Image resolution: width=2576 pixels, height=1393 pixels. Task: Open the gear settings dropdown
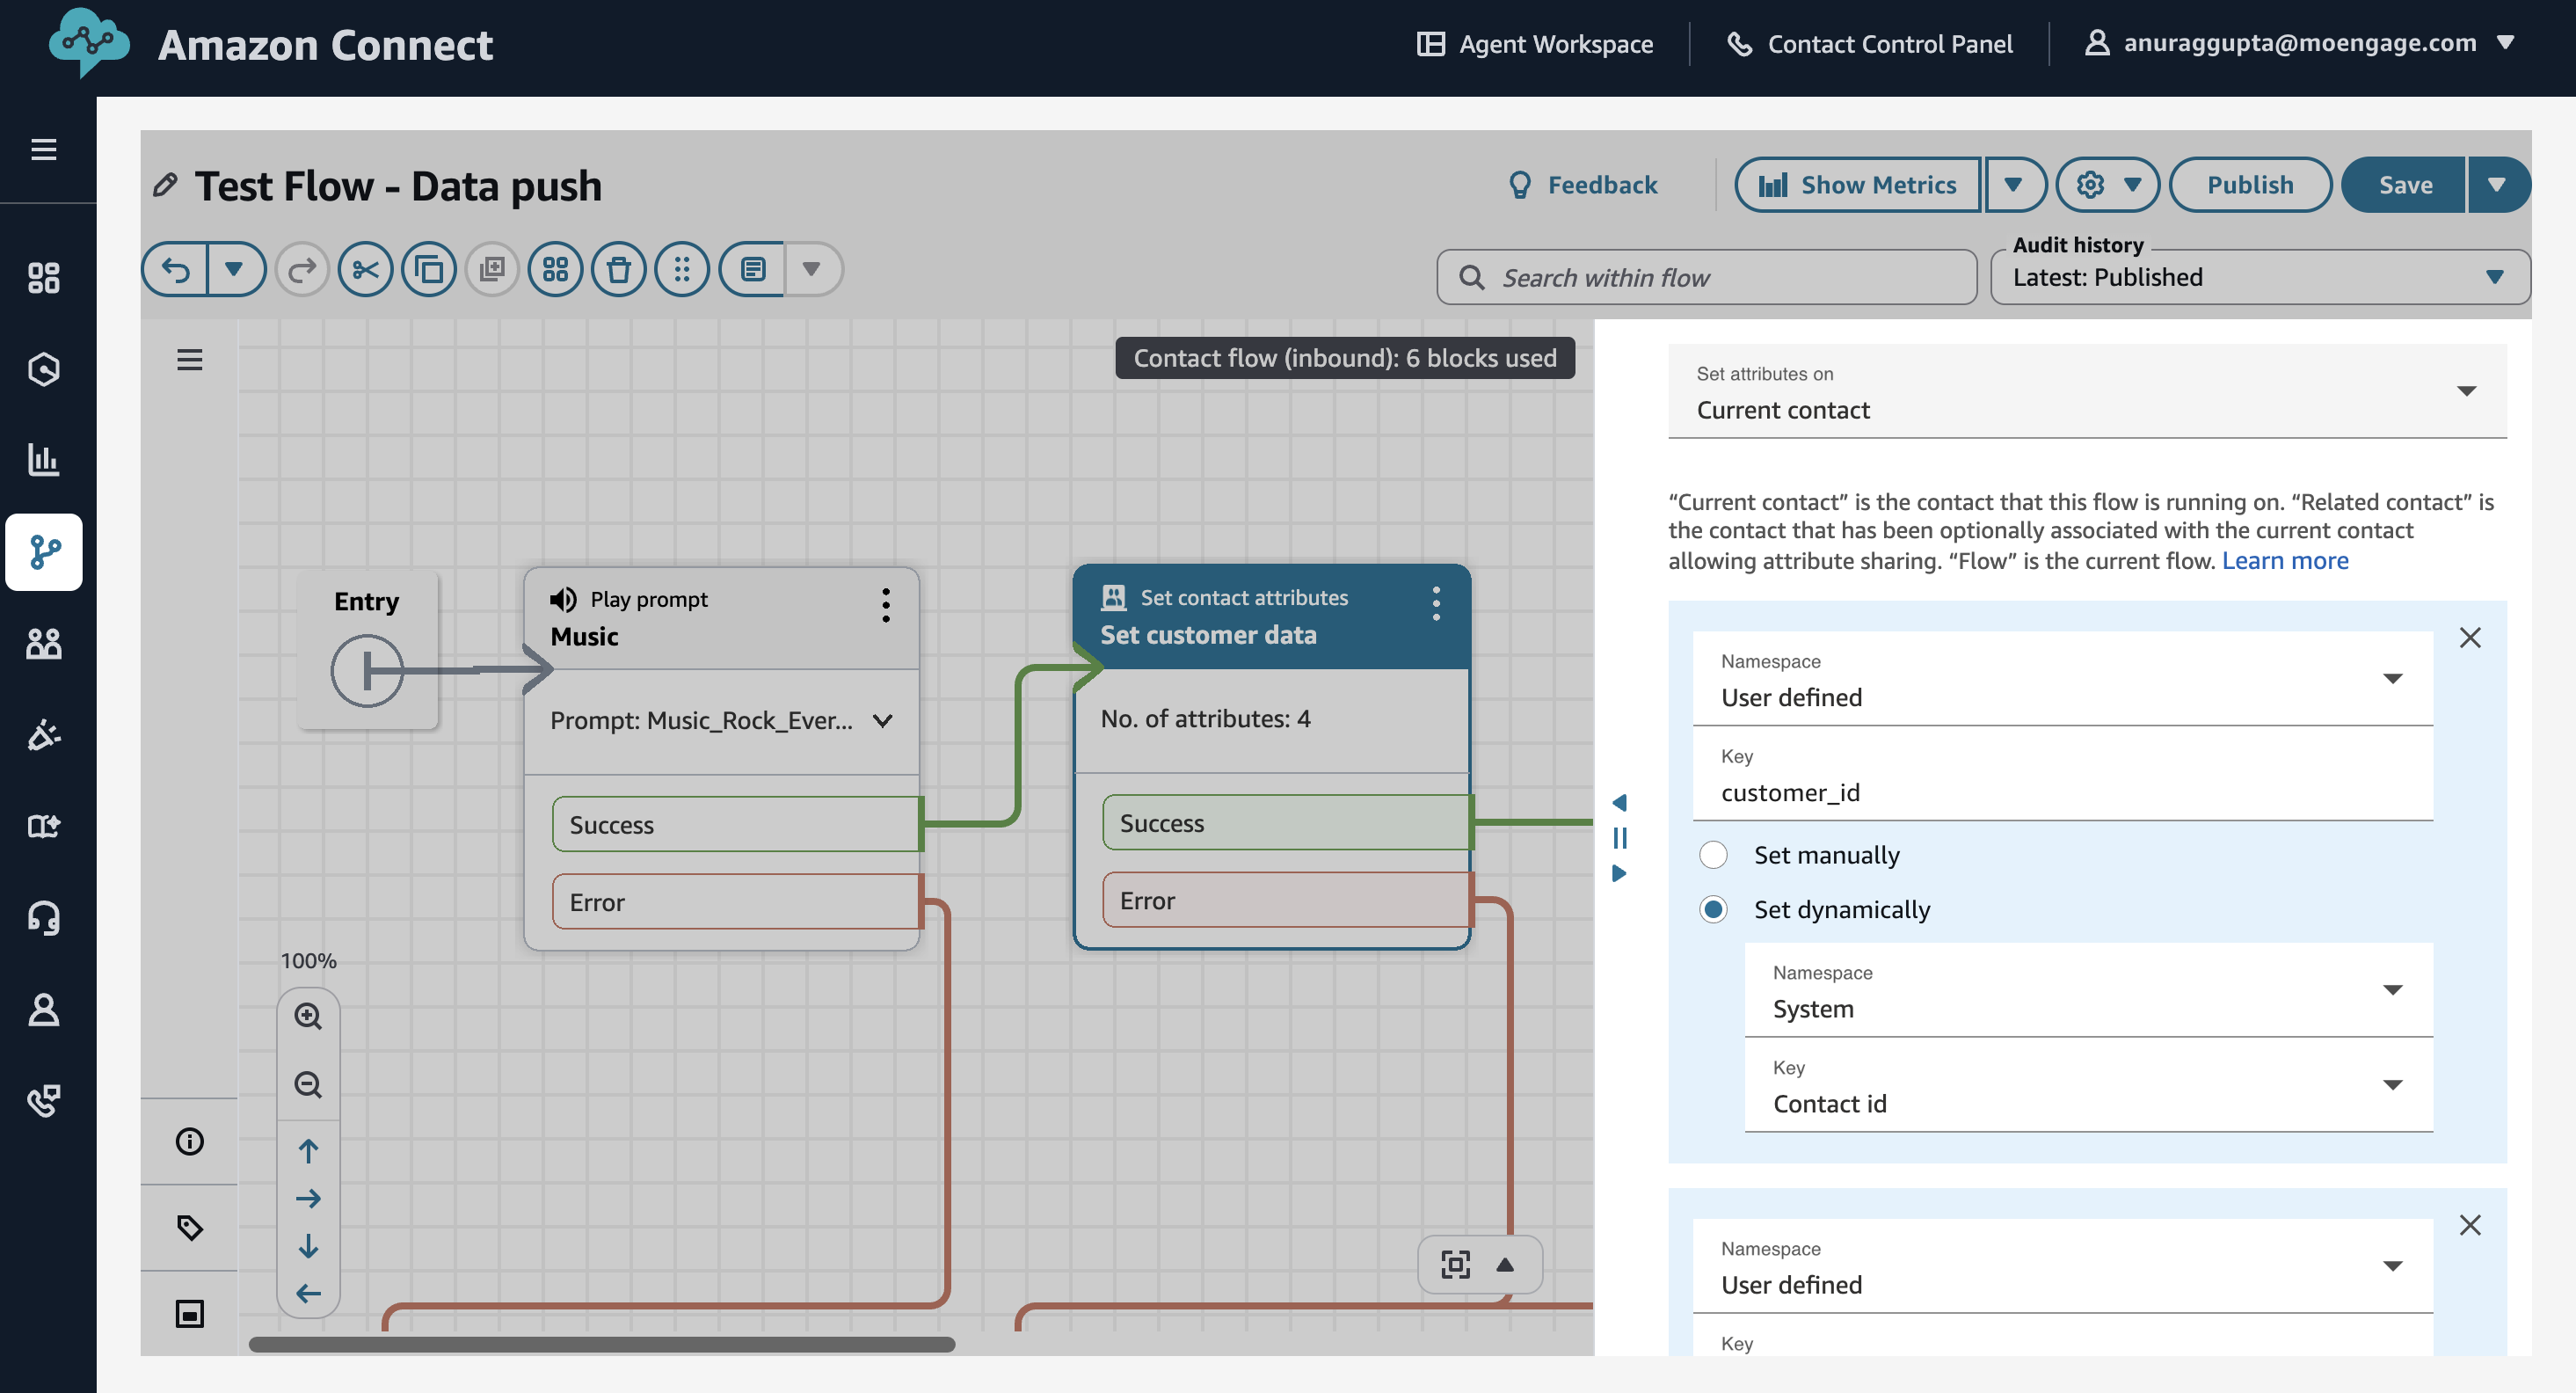pyautogui.click(x=2107, y=185)
